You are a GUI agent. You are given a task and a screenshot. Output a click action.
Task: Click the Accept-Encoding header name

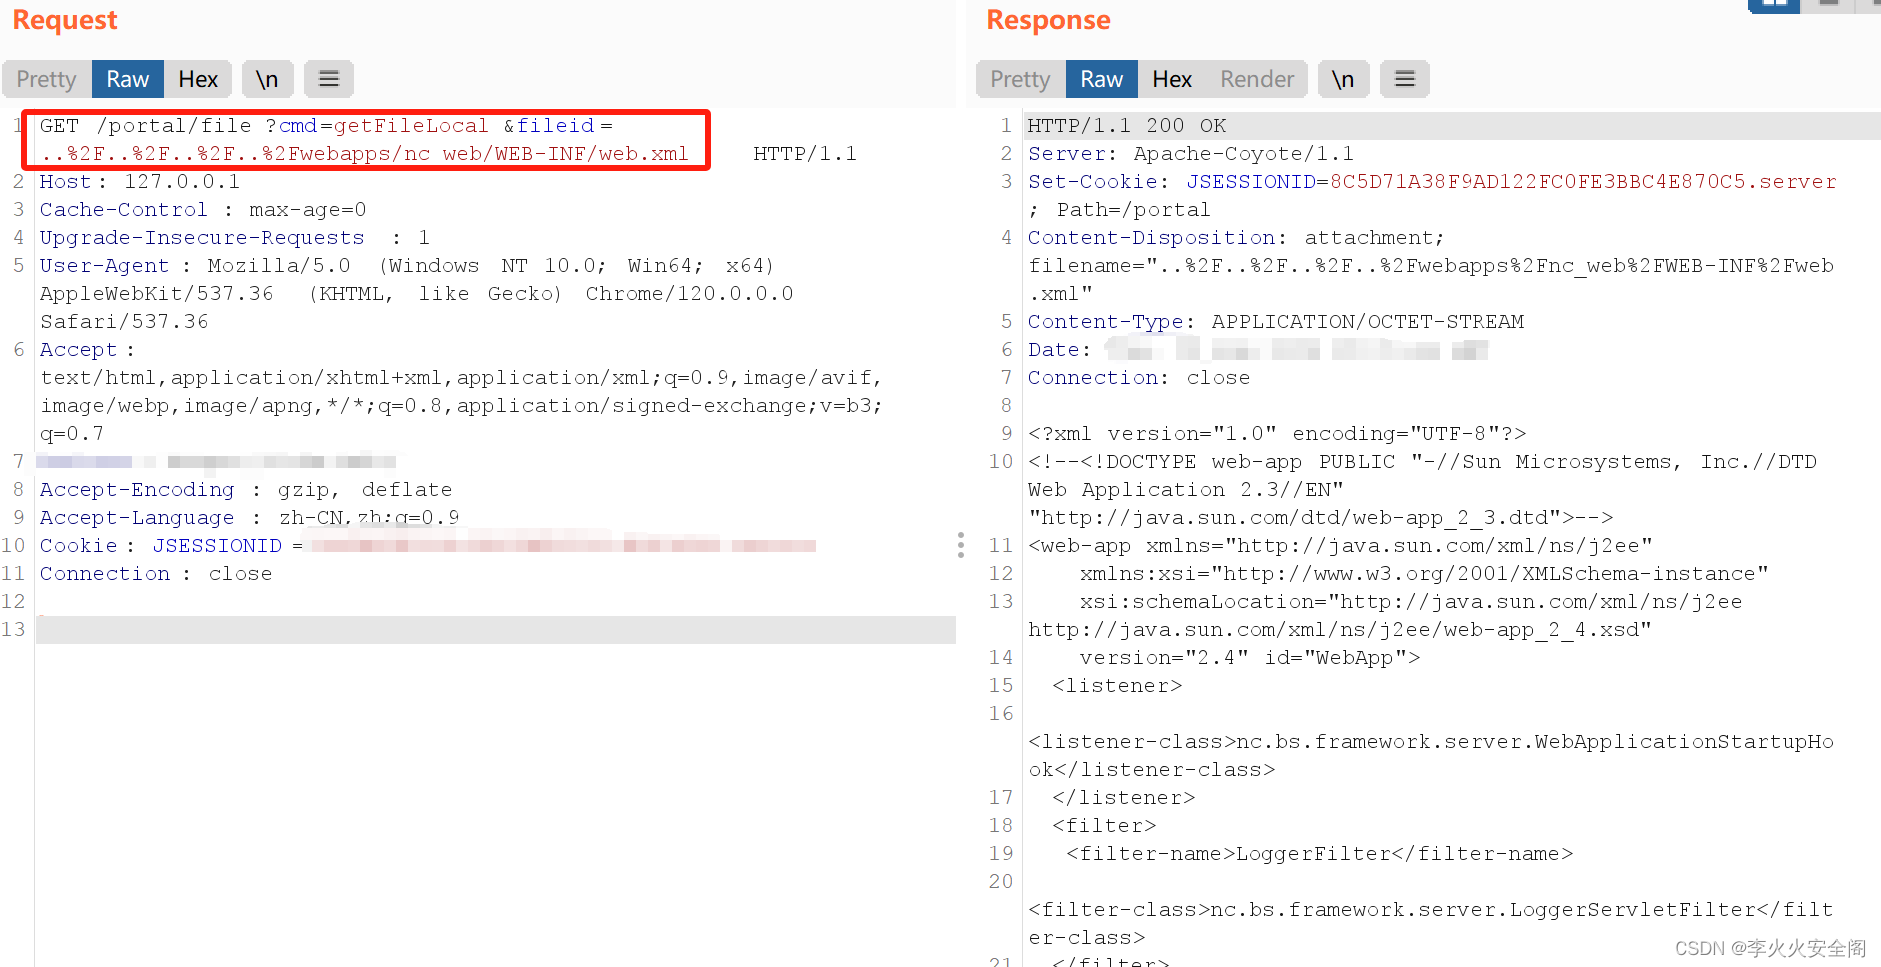(137, 490)
